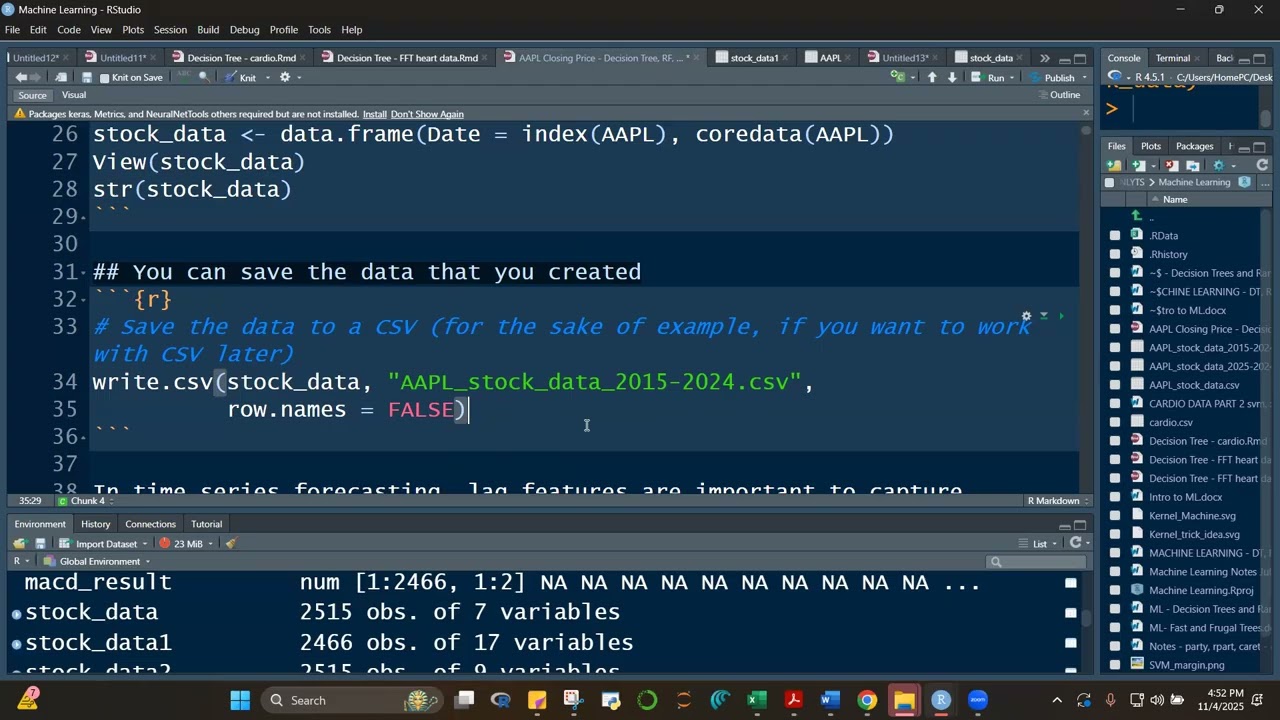Tick the checkbox for Kernel_Machine.svg

point(1115,516)
